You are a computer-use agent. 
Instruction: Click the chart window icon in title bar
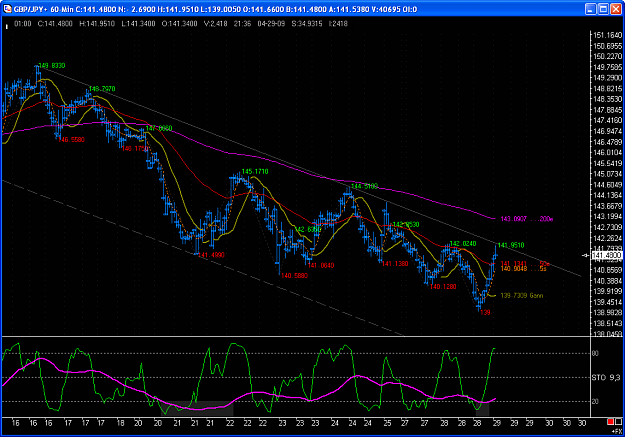coord(7,8)
